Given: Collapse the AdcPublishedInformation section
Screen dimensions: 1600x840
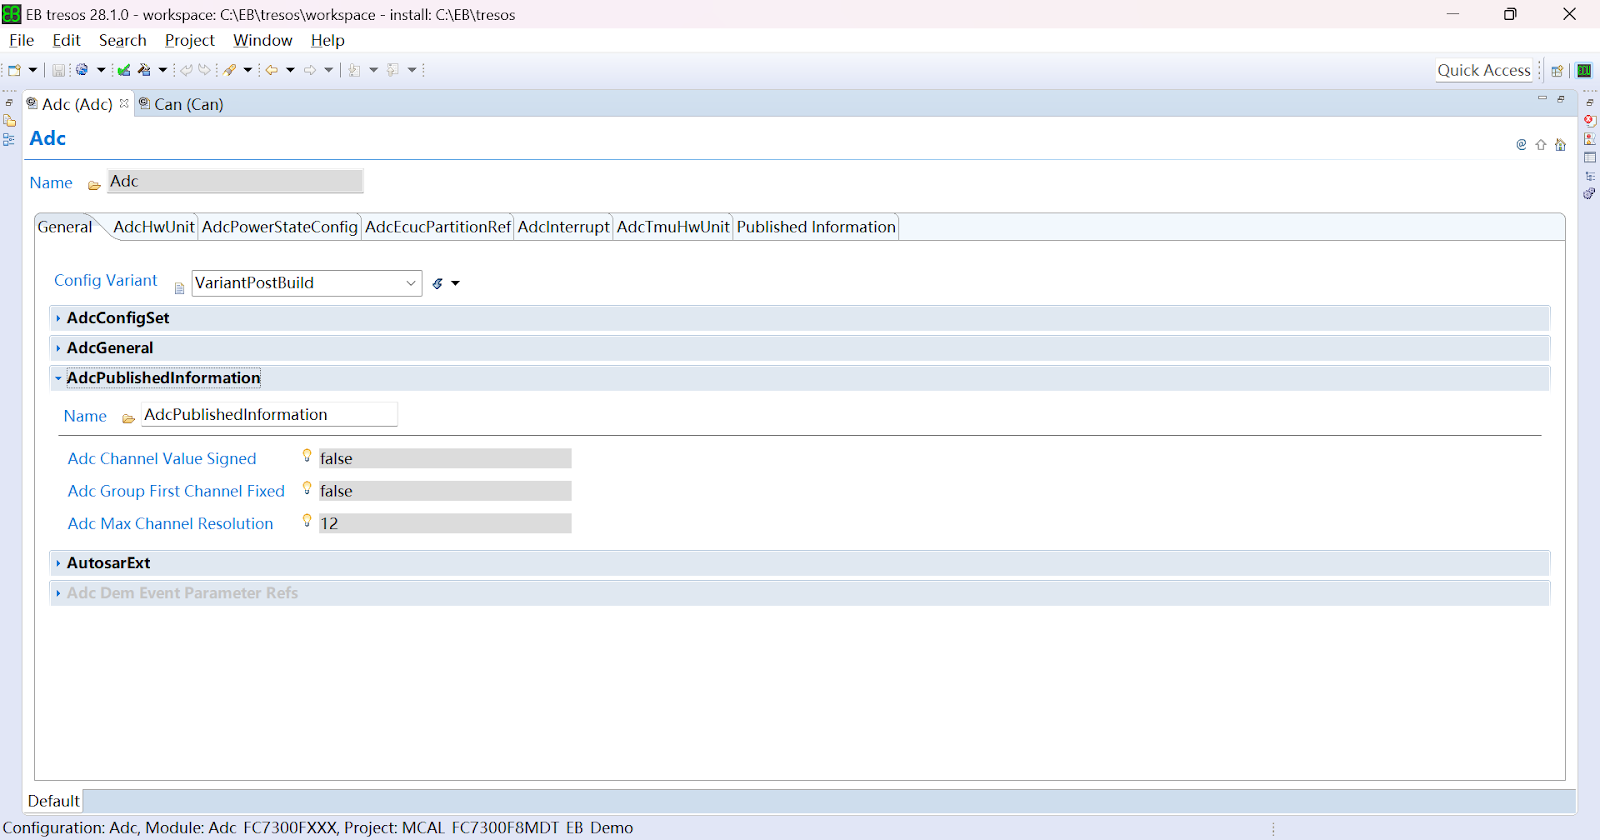Looking at the screenshot, I should (800, 378).
